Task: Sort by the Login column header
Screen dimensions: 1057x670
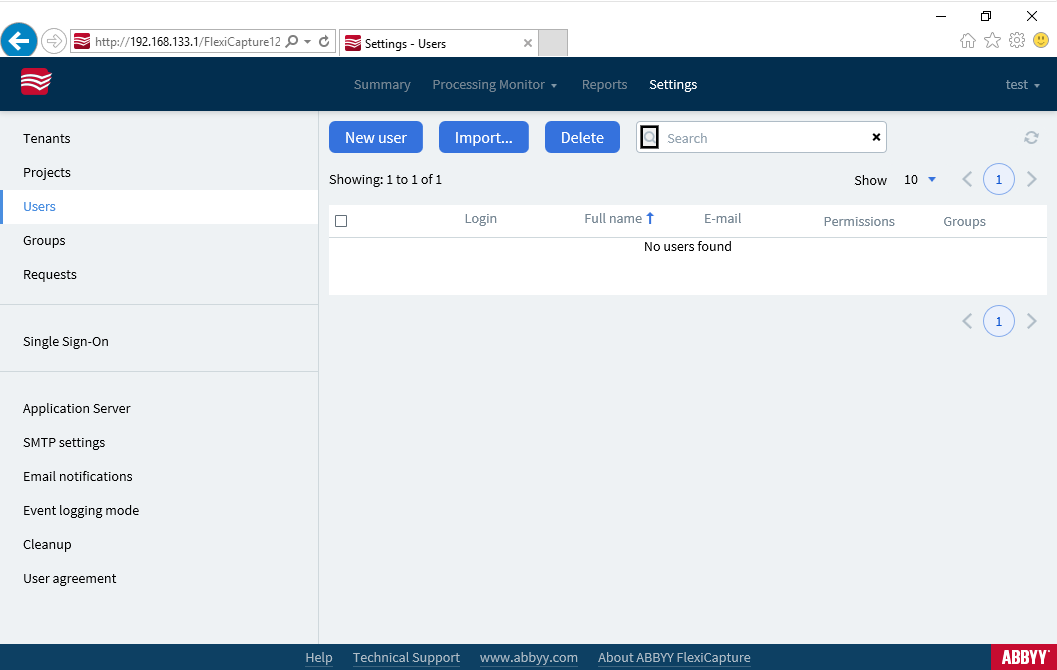Action: click(481, 218)
